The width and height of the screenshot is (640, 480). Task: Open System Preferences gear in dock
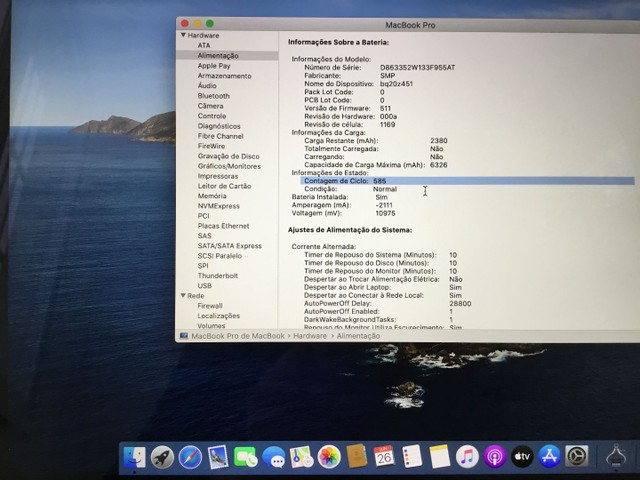[x=577, y=456]
